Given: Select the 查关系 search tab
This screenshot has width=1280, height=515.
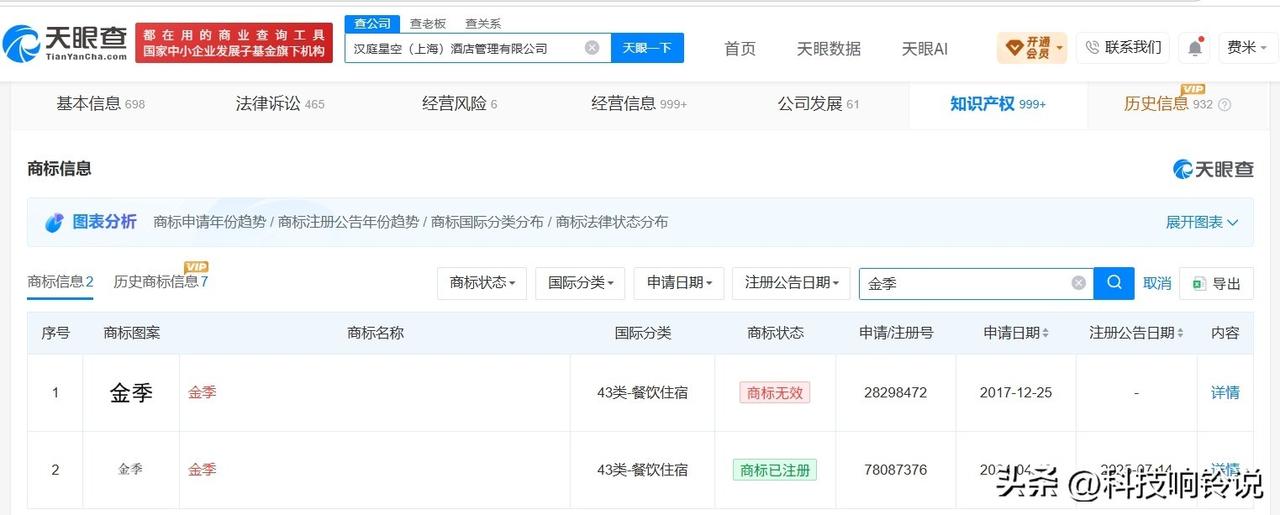Looking at the screenshot, I should point(483,23).
